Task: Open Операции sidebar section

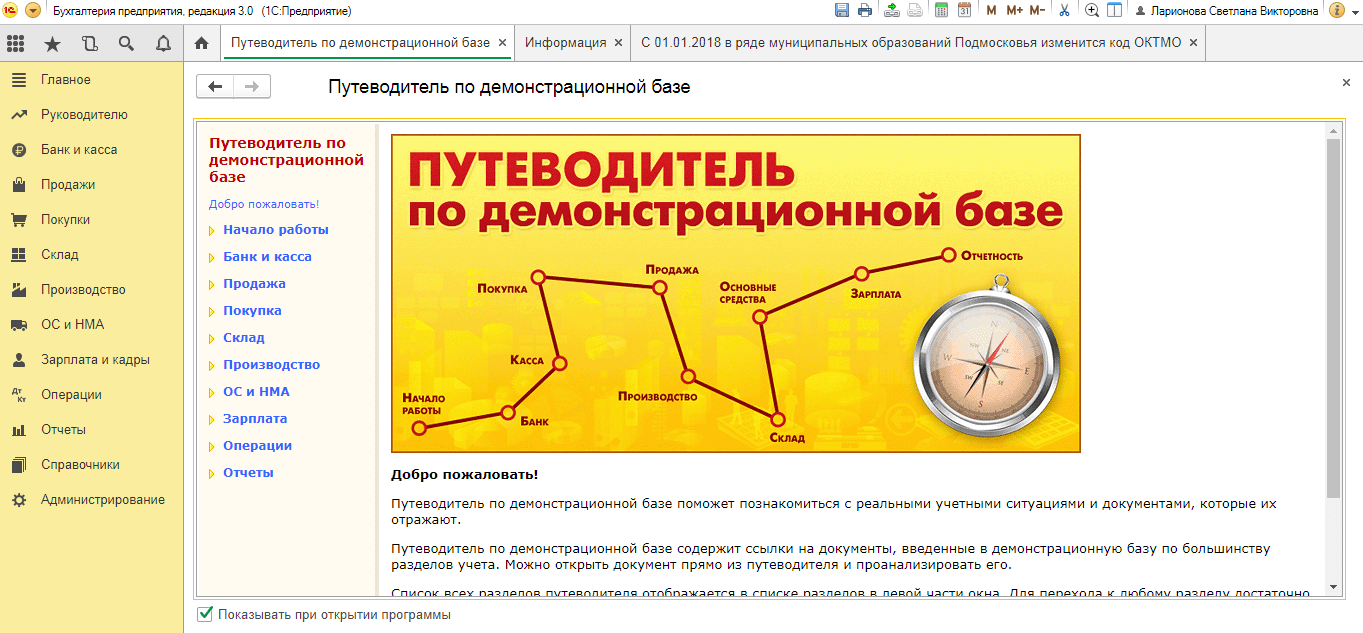Action: click(x=71, y=395)
